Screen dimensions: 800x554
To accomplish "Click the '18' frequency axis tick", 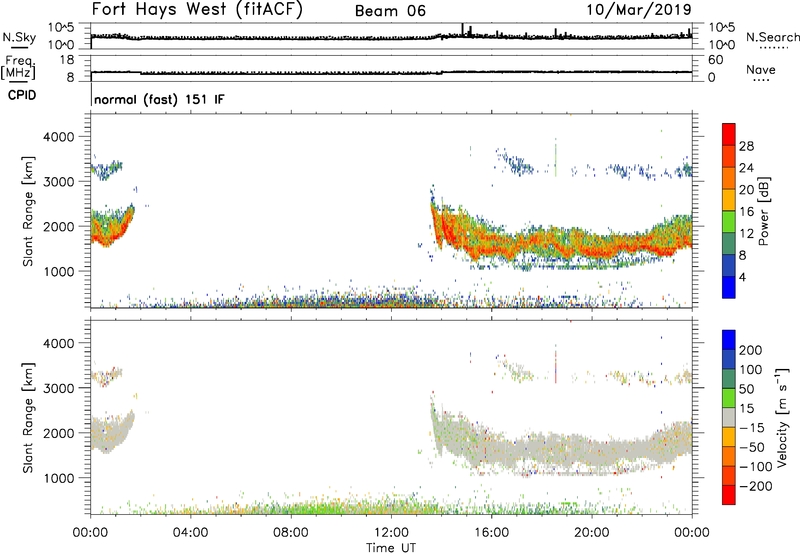I will pyautogui.click(x=67, y=60).
